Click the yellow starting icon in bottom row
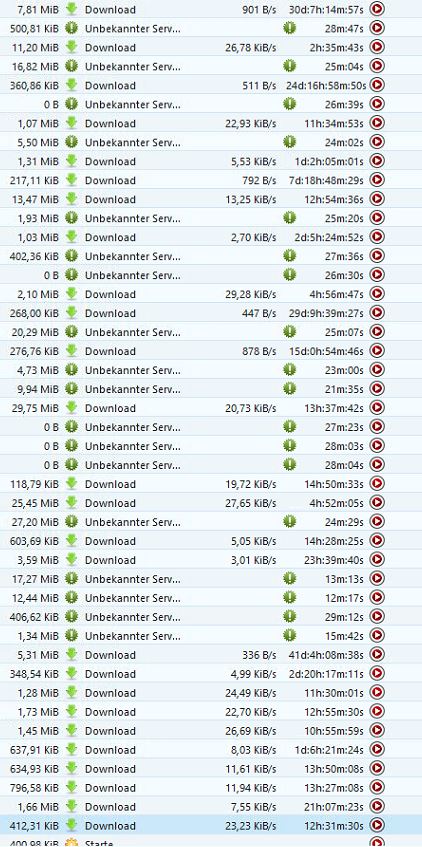The height and width of the screenshot is (847, 422). tap(71, 843)
